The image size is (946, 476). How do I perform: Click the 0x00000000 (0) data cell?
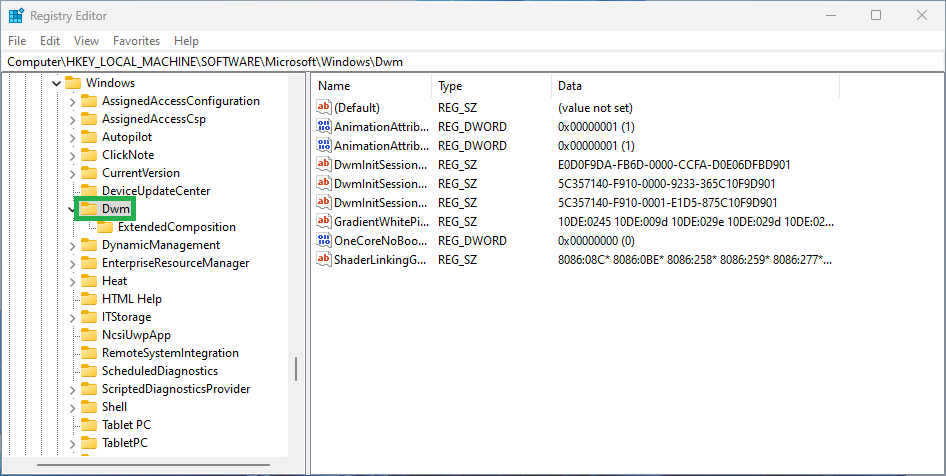(x=596, y=241)
